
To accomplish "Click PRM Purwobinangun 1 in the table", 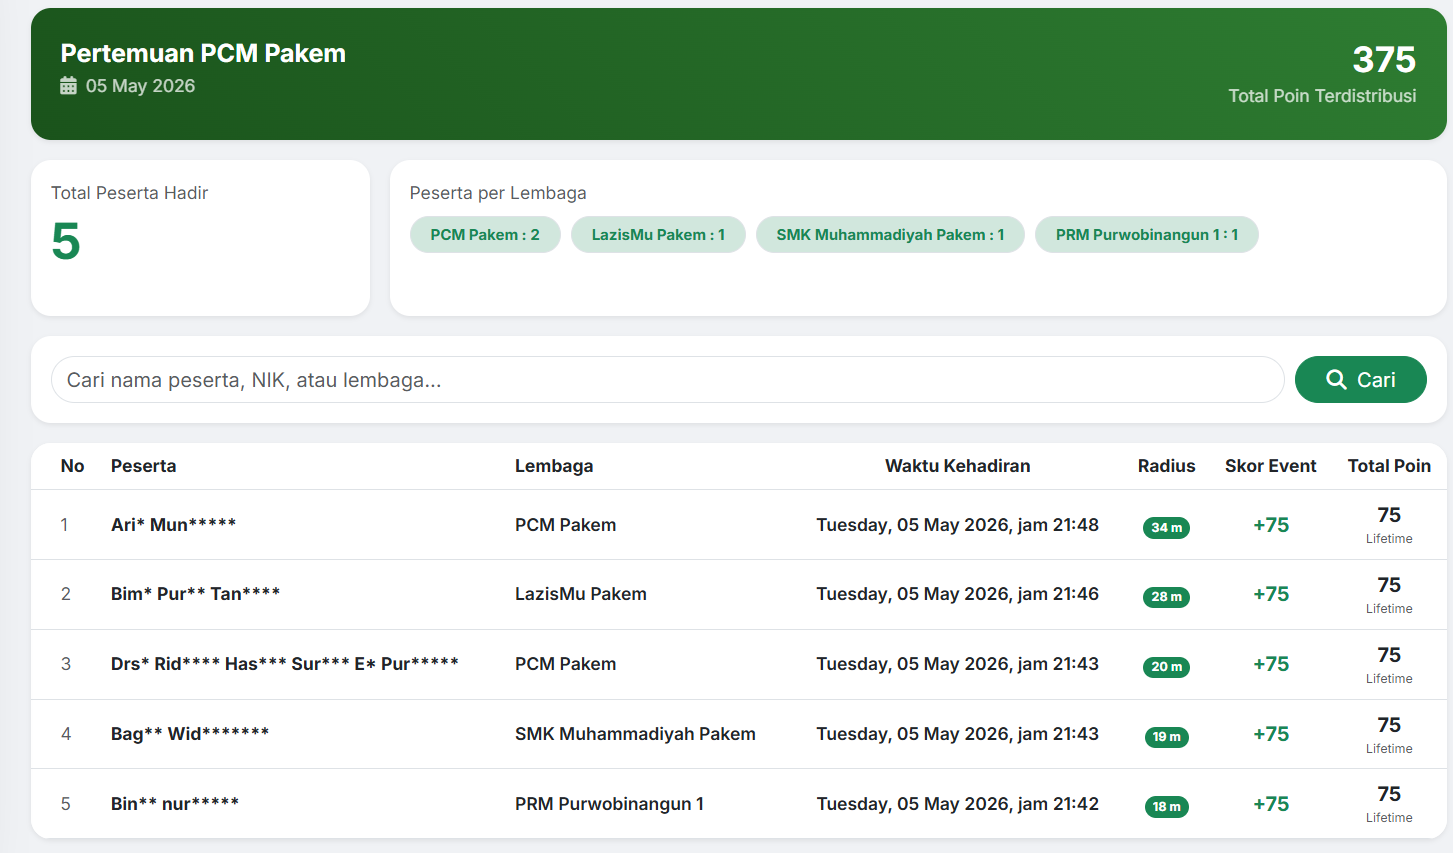I will tap(609, 804).
